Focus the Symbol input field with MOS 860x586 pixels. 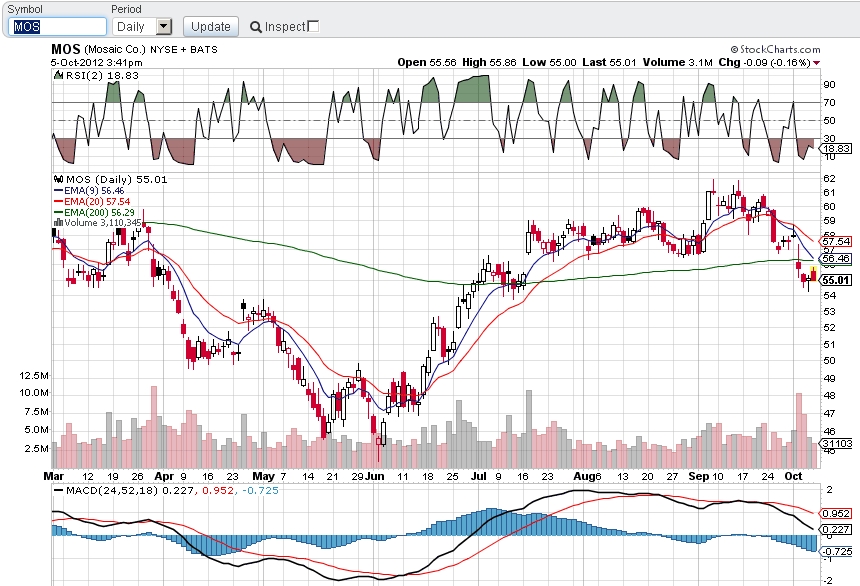[58, 26]
